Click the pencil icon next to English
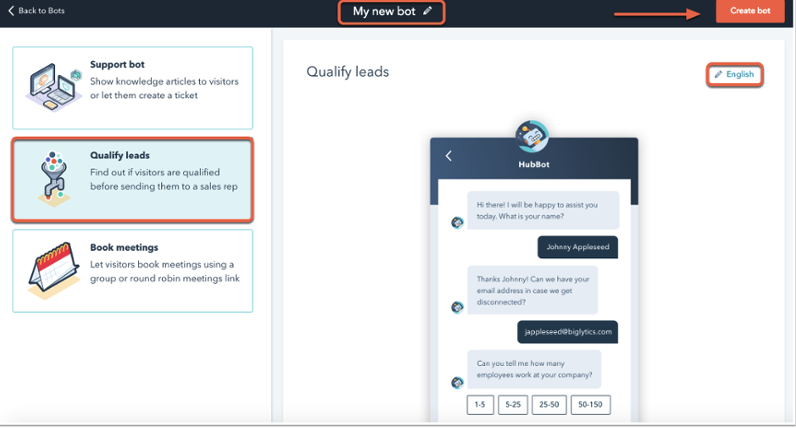This screenshot has width=796, height=428. click(x=718, y=75)
